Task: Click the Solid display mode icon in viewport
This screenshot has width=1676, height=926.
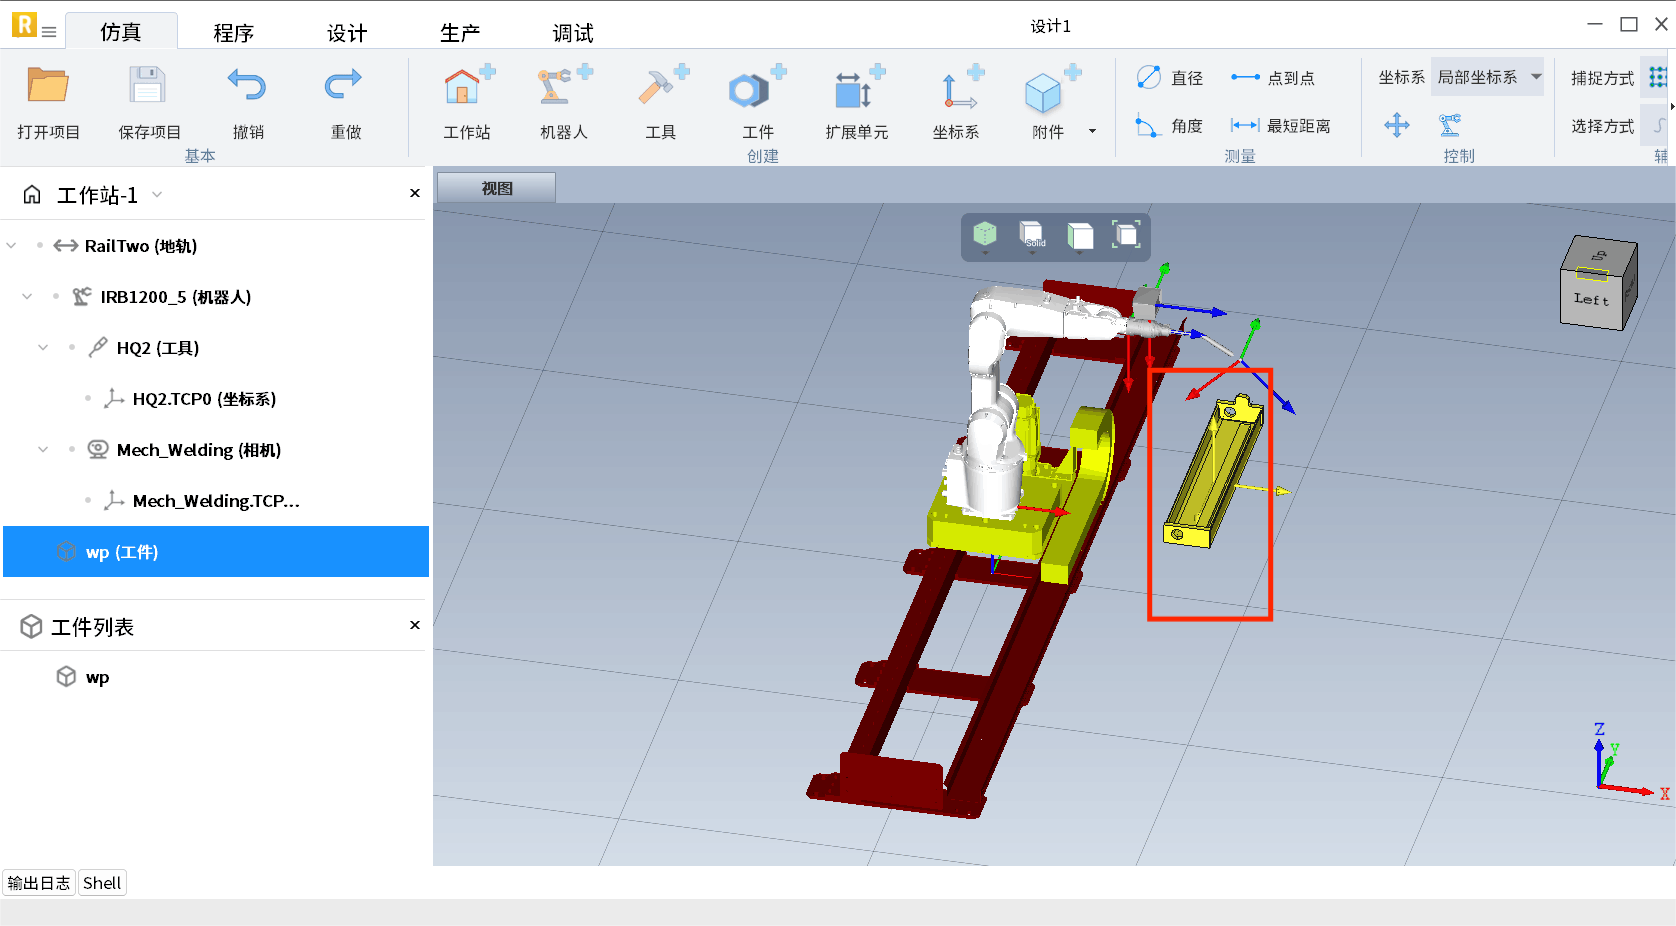Action: click(x=1032, y=235)
